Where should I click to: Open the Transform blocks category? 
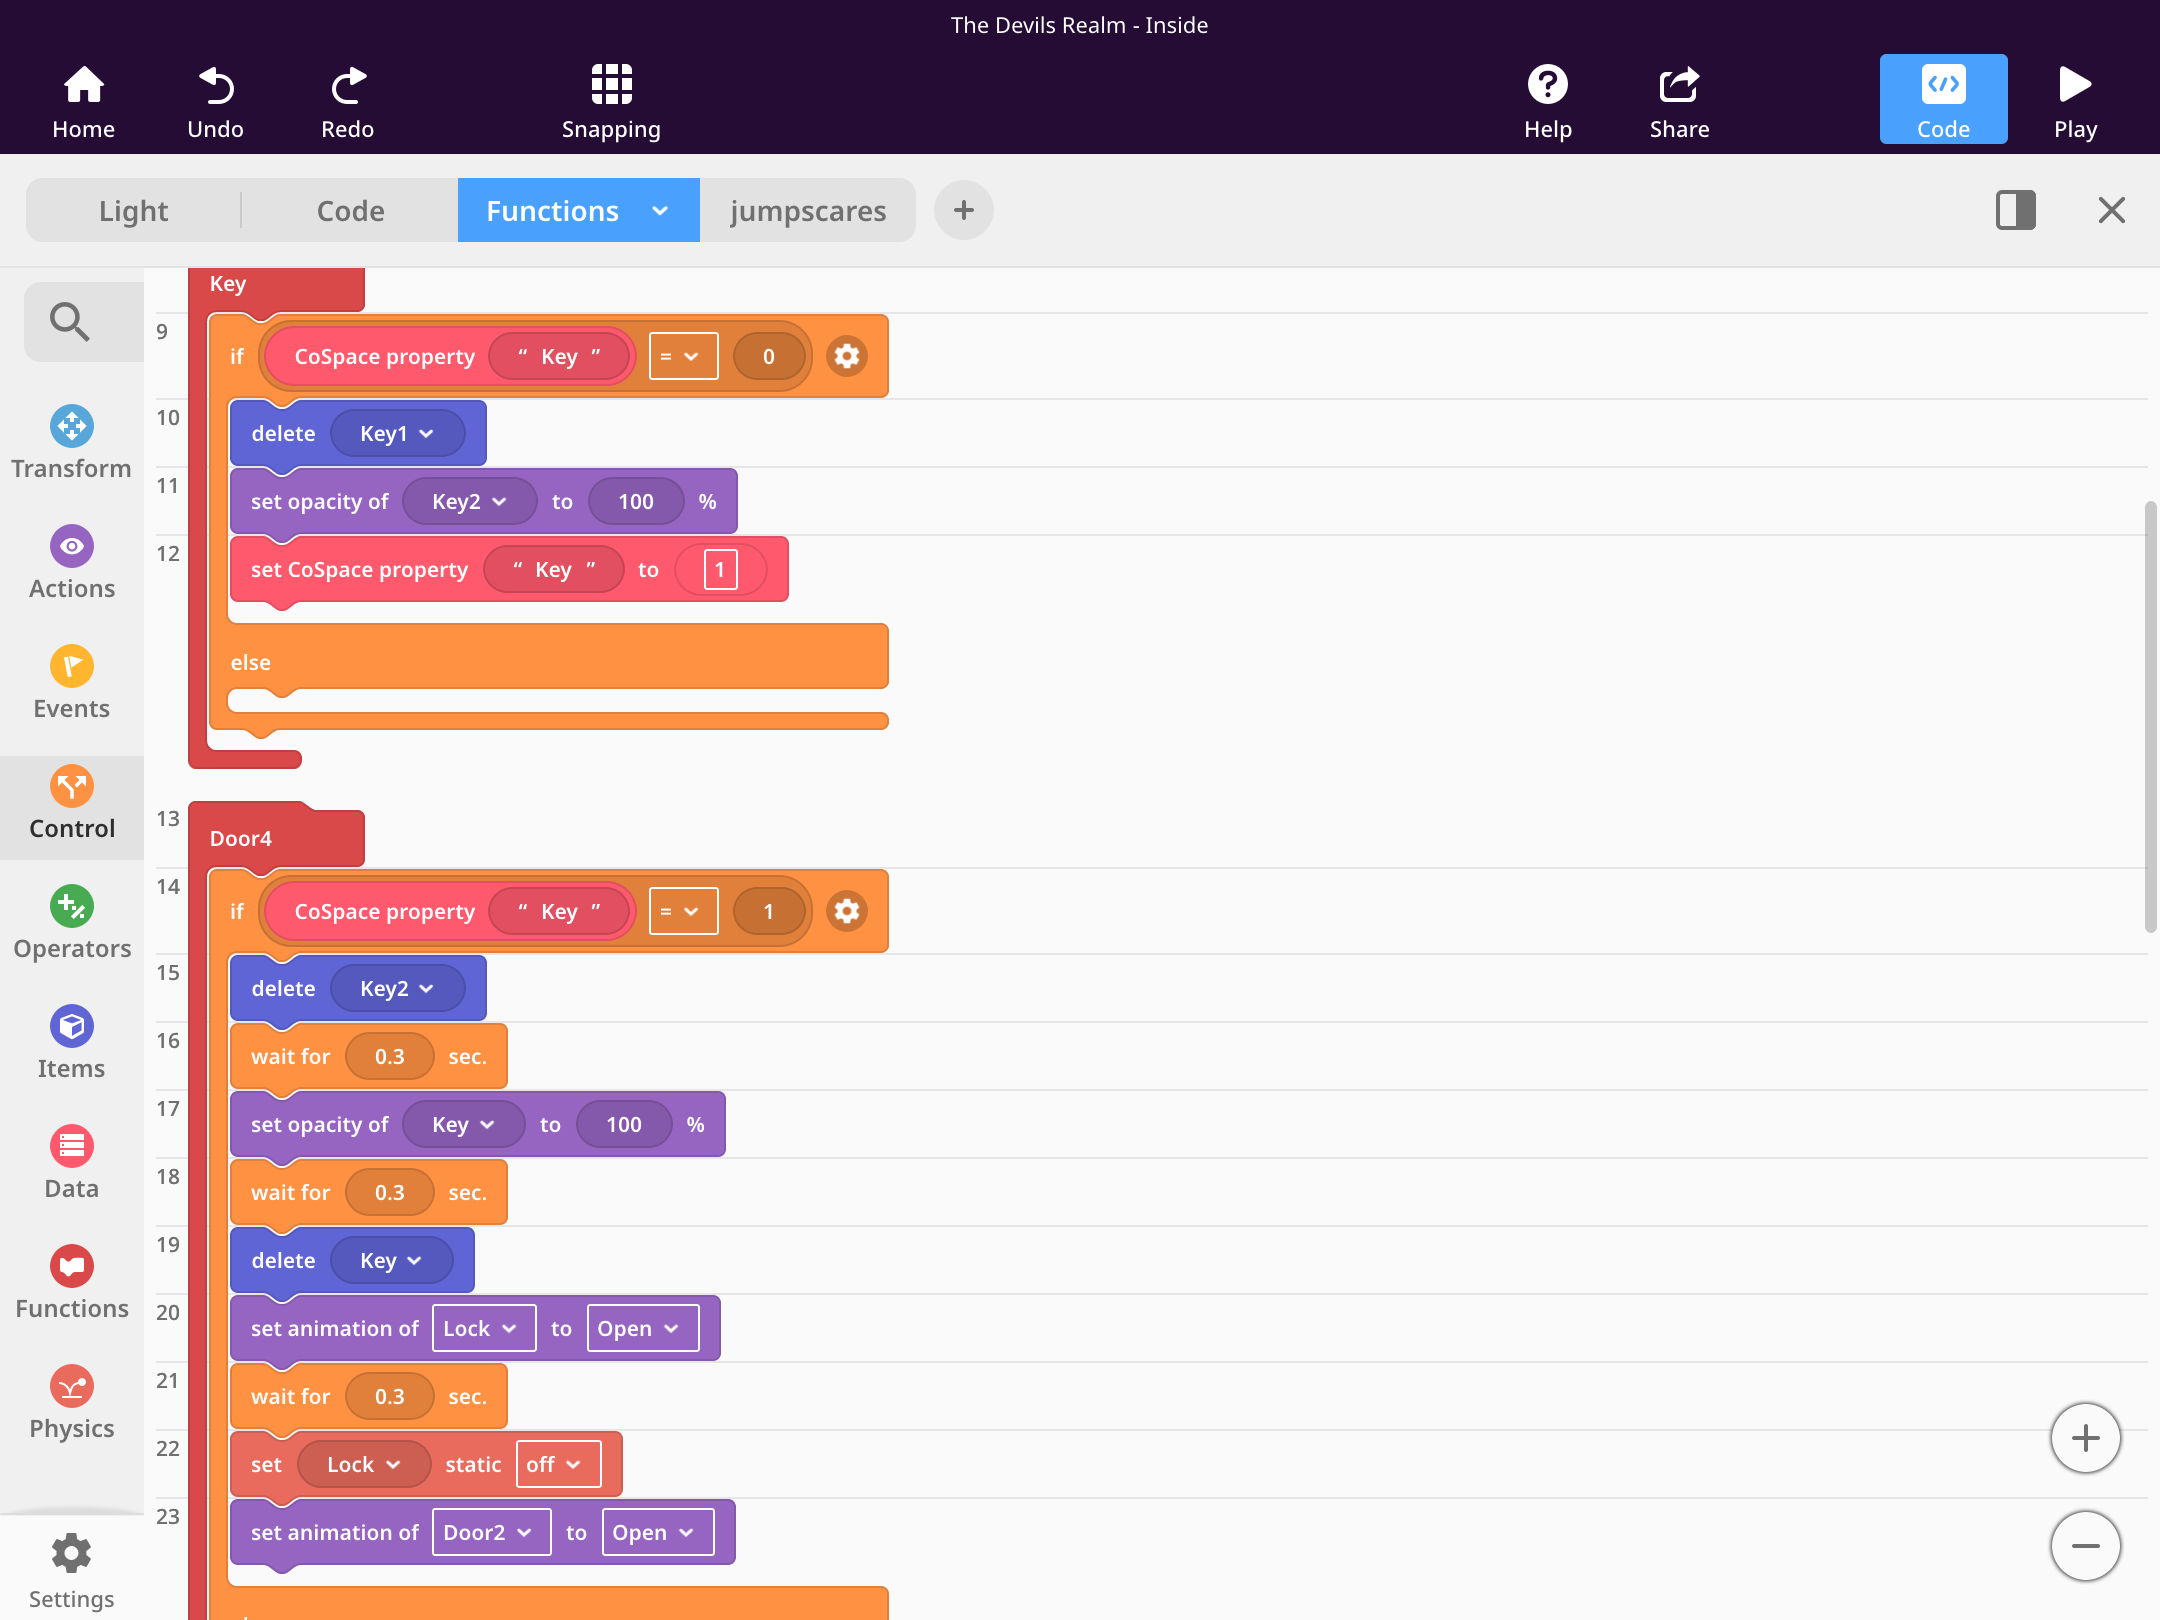(71, 442)
